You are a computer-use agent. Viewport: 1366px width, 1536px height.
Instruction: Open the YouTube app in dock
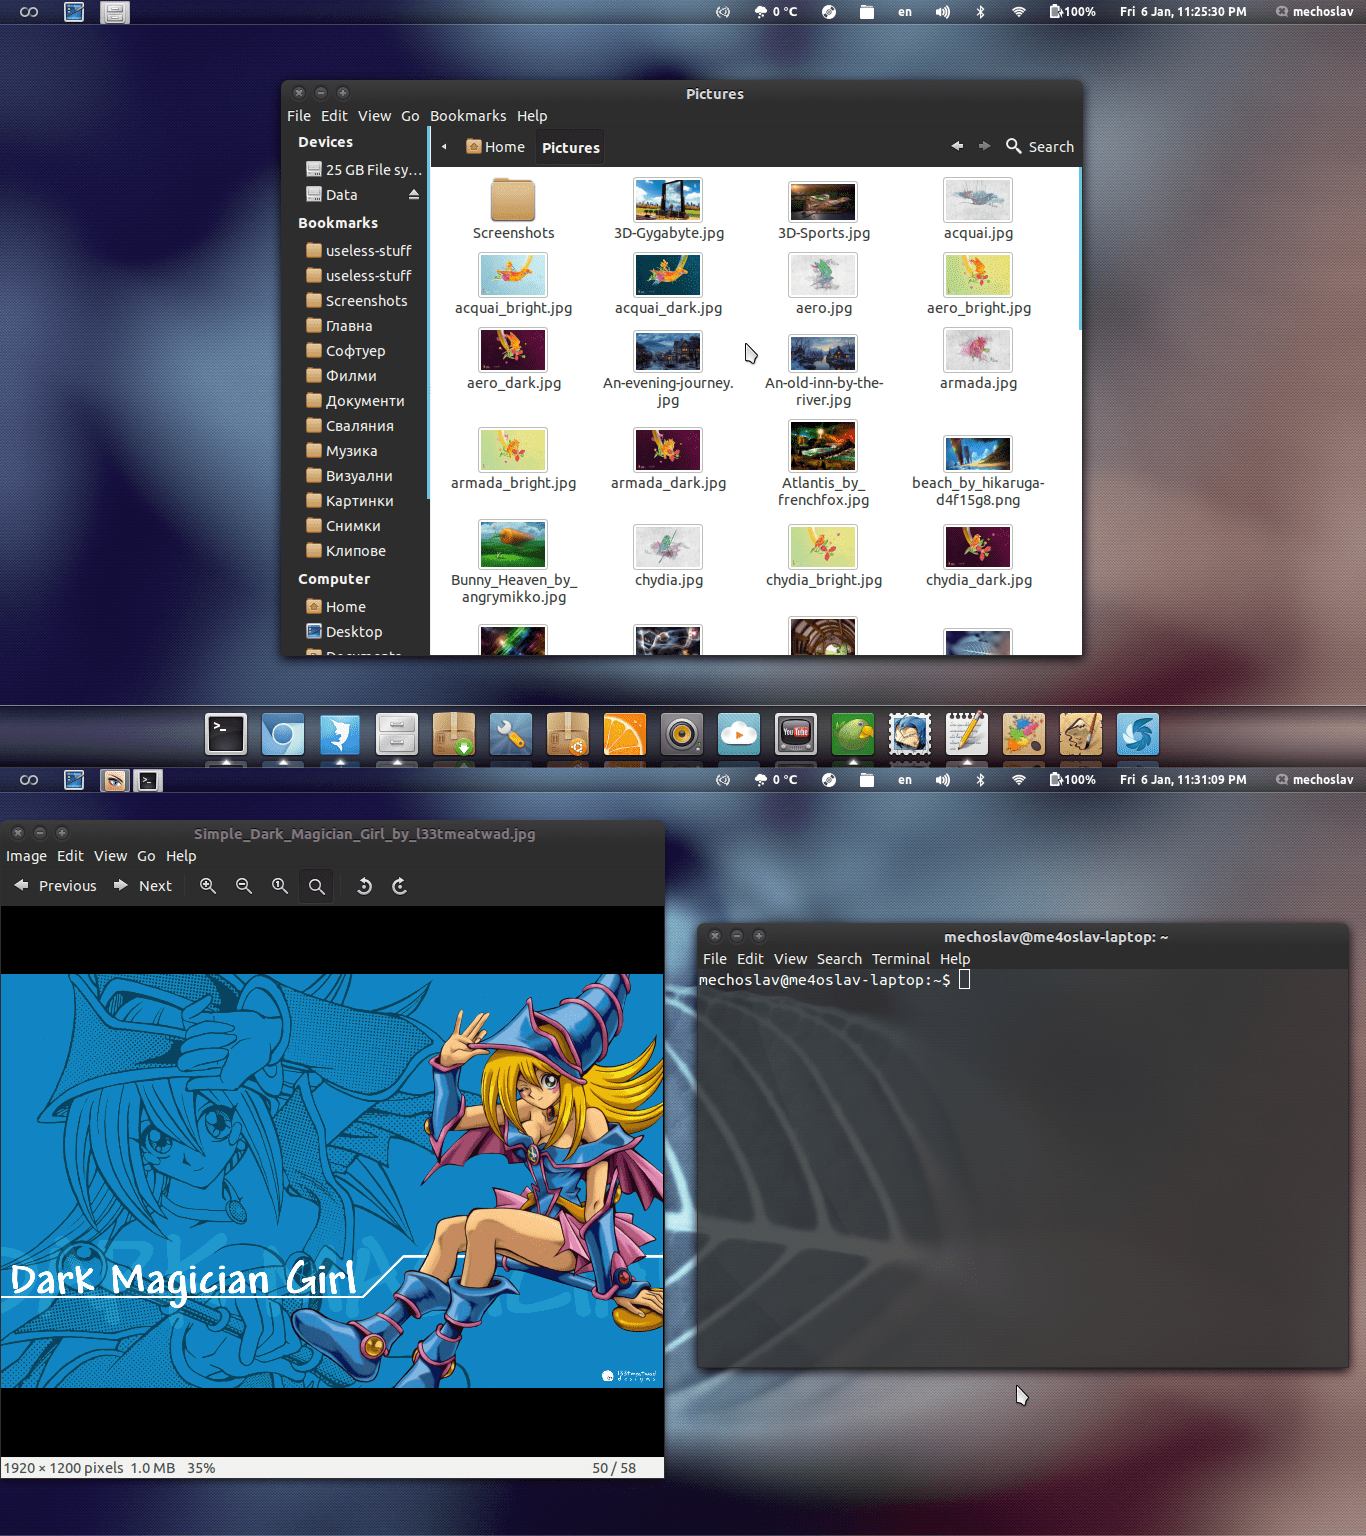pos(796,734)
